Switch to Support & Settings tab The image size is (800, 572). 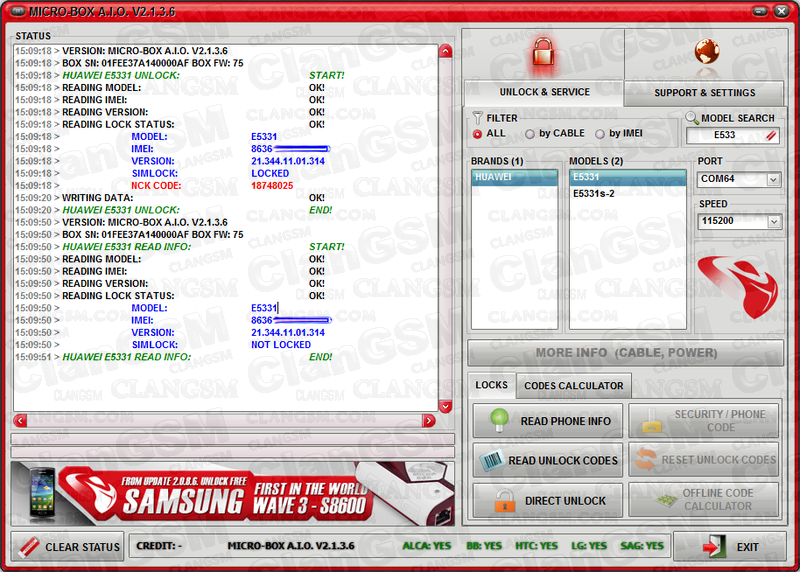pos(705,93)
